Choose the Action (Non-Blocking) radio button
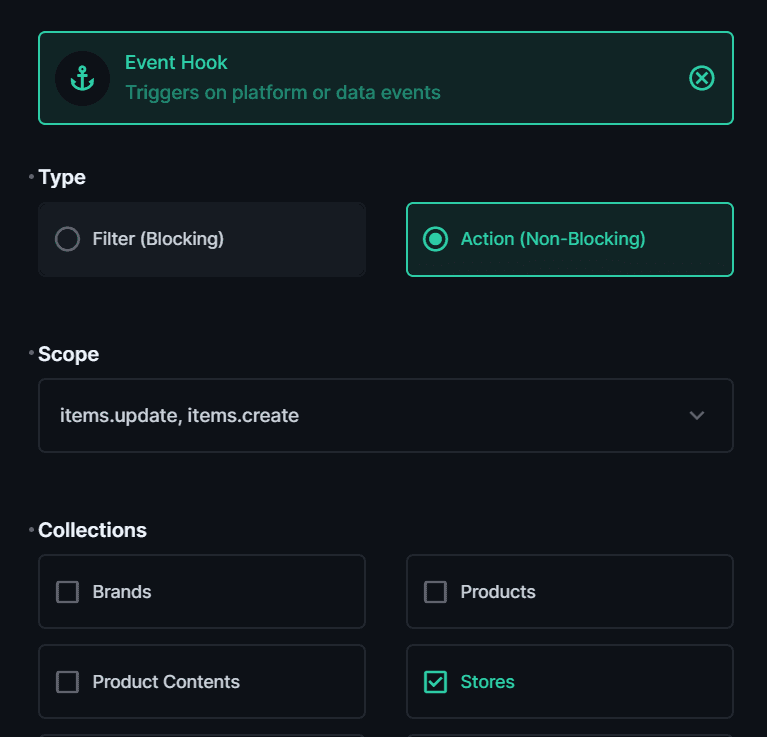Image resolution: width=767 pixels, height=737 pixels. [435, 239]
